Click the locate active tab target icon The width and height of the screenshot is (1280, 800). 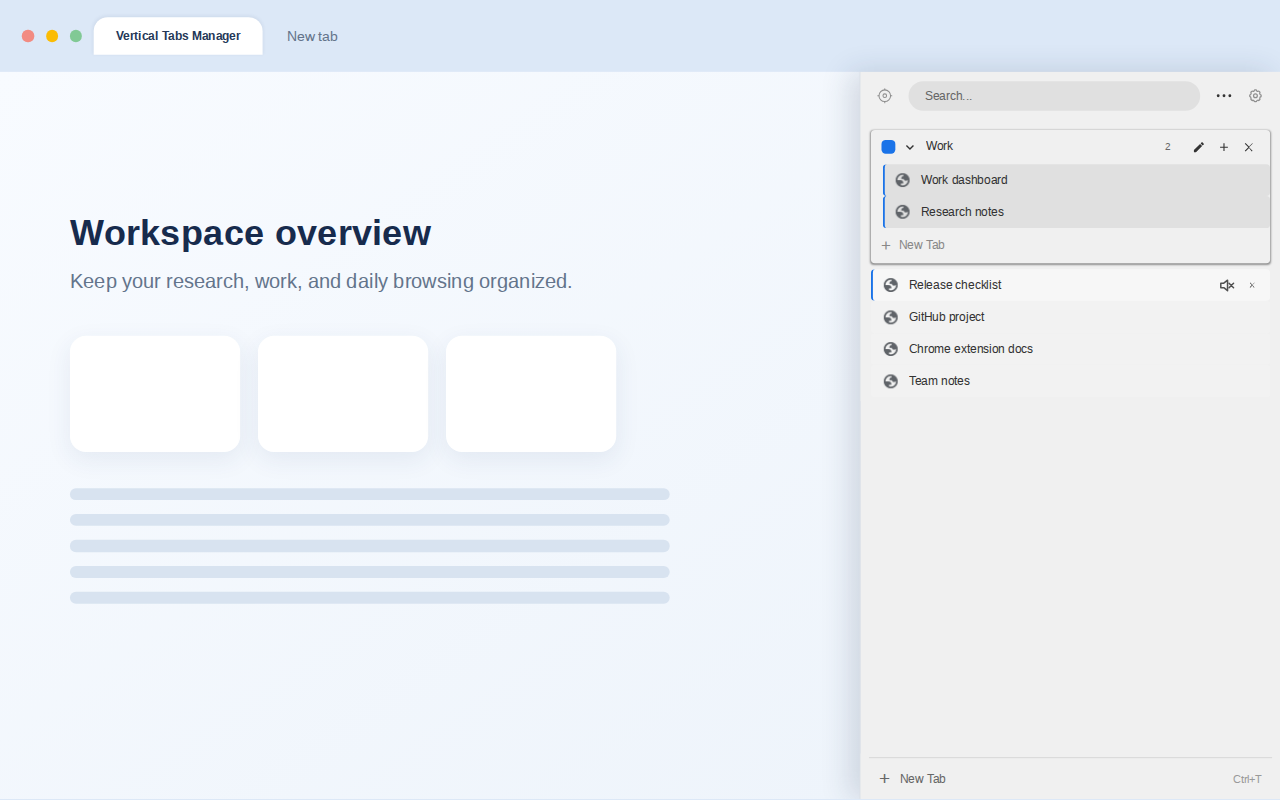(884, 96)
